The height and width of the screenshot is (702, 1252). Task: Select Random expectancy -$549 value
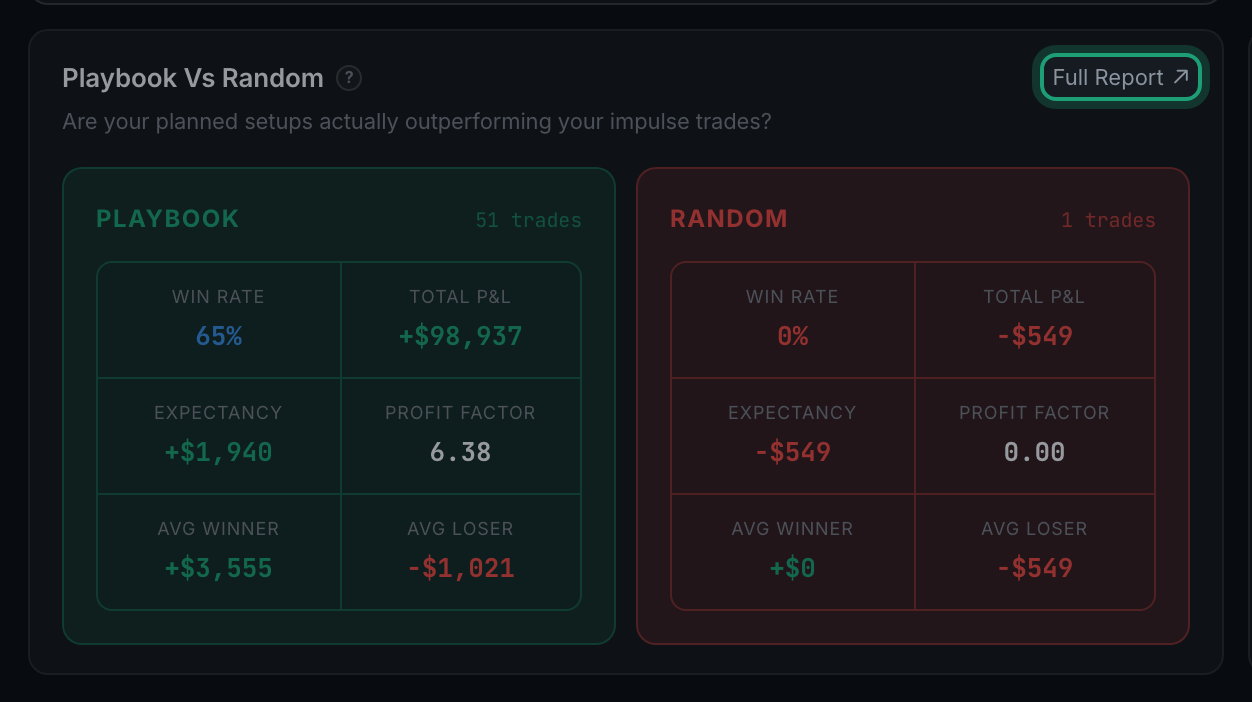tap(793, 452)
